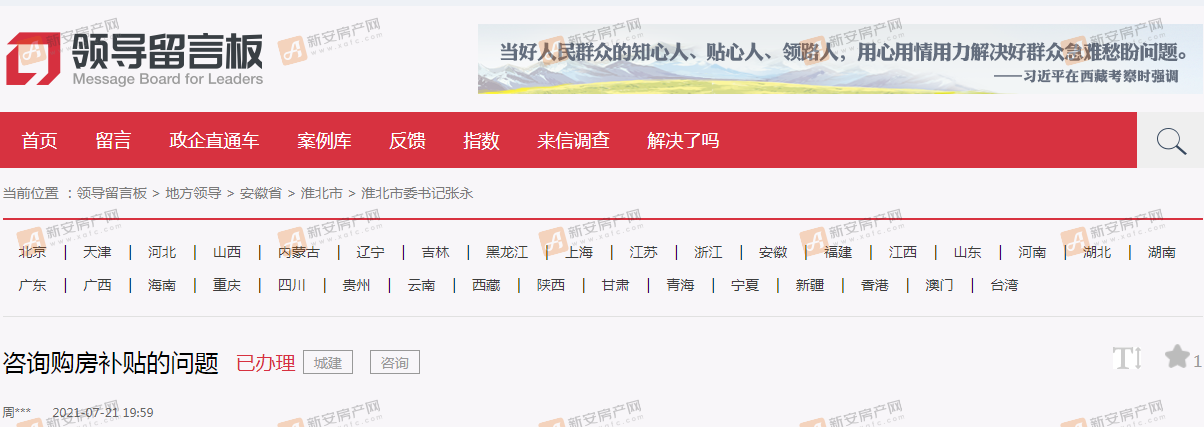1204x427 pixels.
Task: Open the 新疆 link
Action: coord(810,285)
